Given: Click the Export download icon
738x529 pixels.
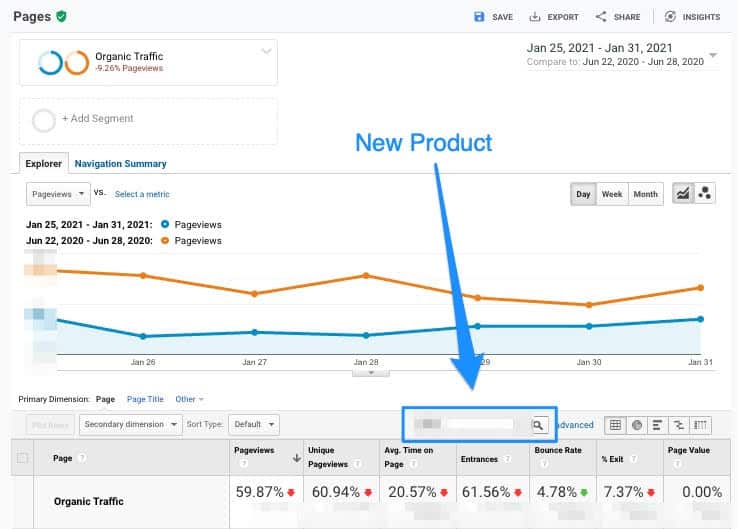Looking at the screenshot, I should [535, 17].
